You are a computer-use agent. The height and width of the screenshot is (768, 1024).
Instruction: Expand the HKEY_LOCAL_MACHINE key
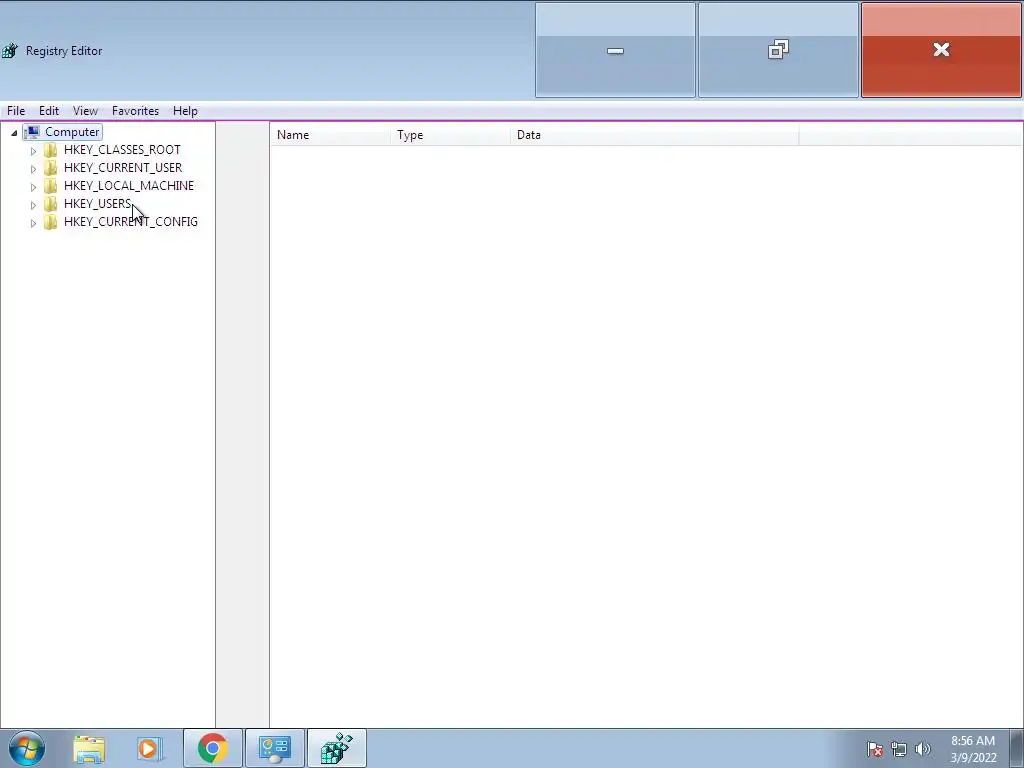(33, 187)
